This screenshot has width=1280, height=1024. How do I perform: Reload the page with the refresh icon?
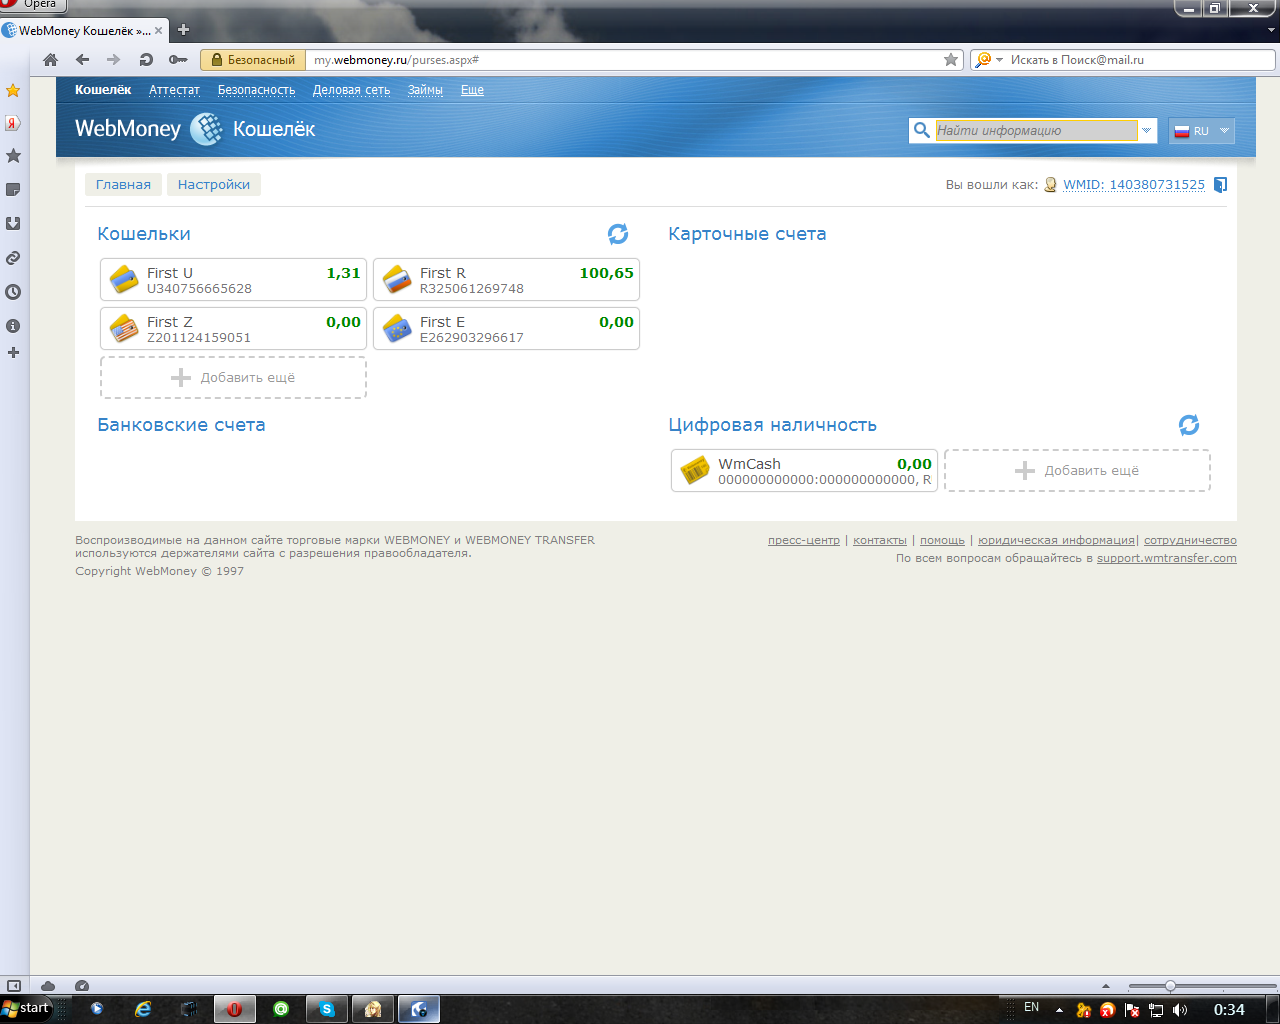tap(146, 60)
